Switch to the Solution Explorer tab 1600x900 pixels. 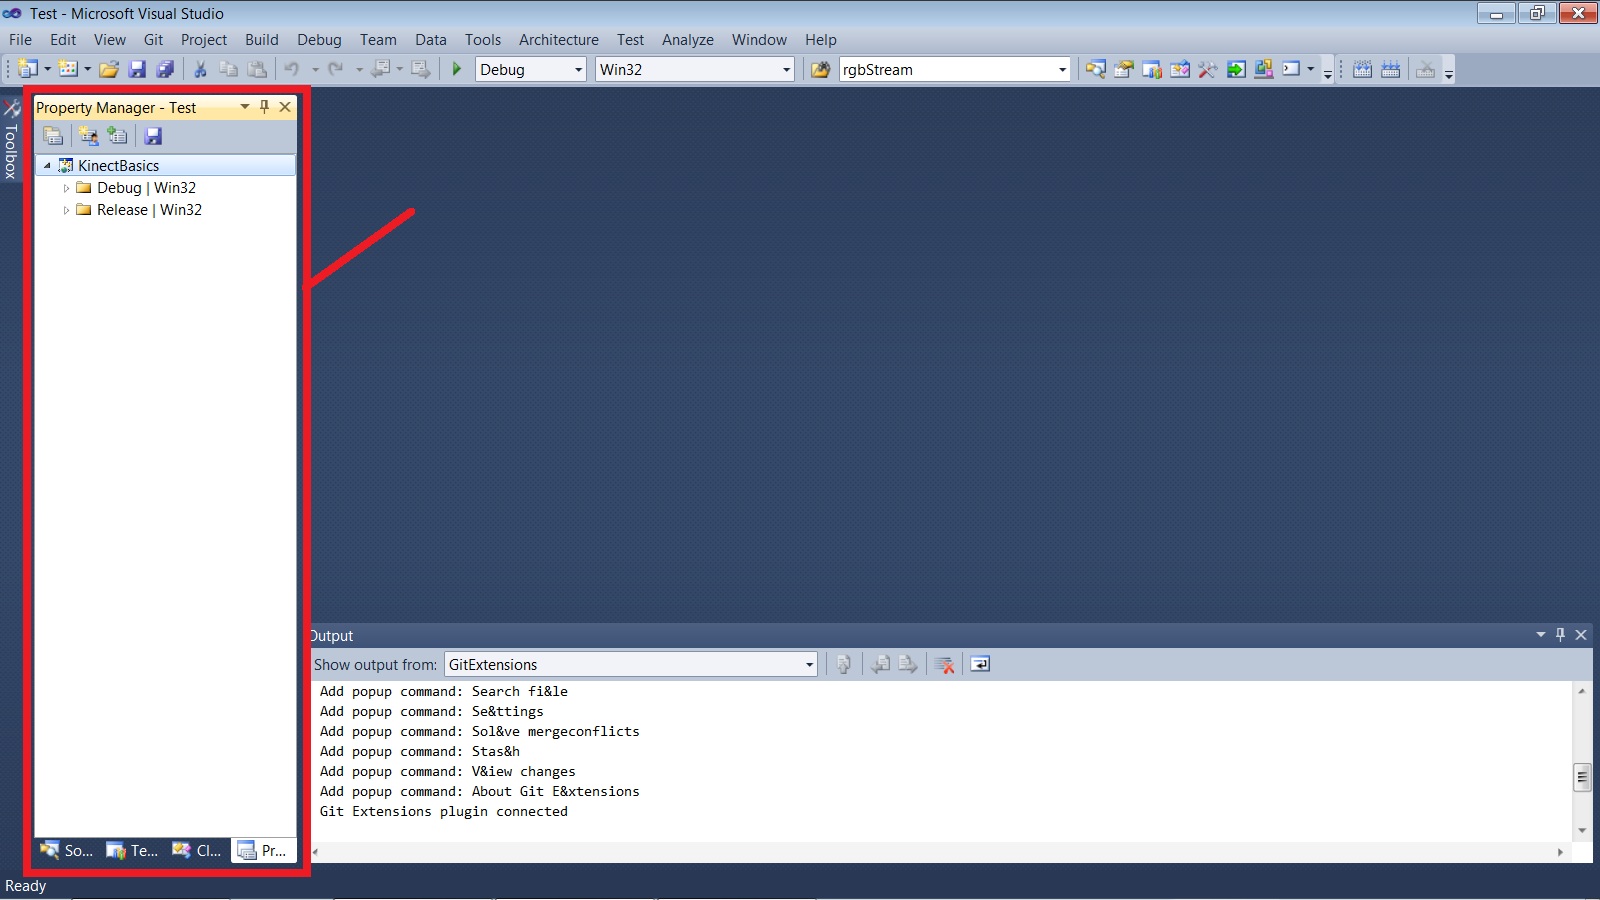66,850
